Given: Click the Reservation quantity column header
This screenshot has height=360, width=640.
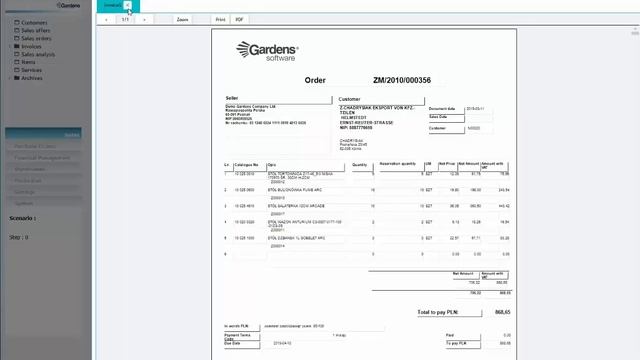Looking at the screenshot, I should click(x=398, y=164).
